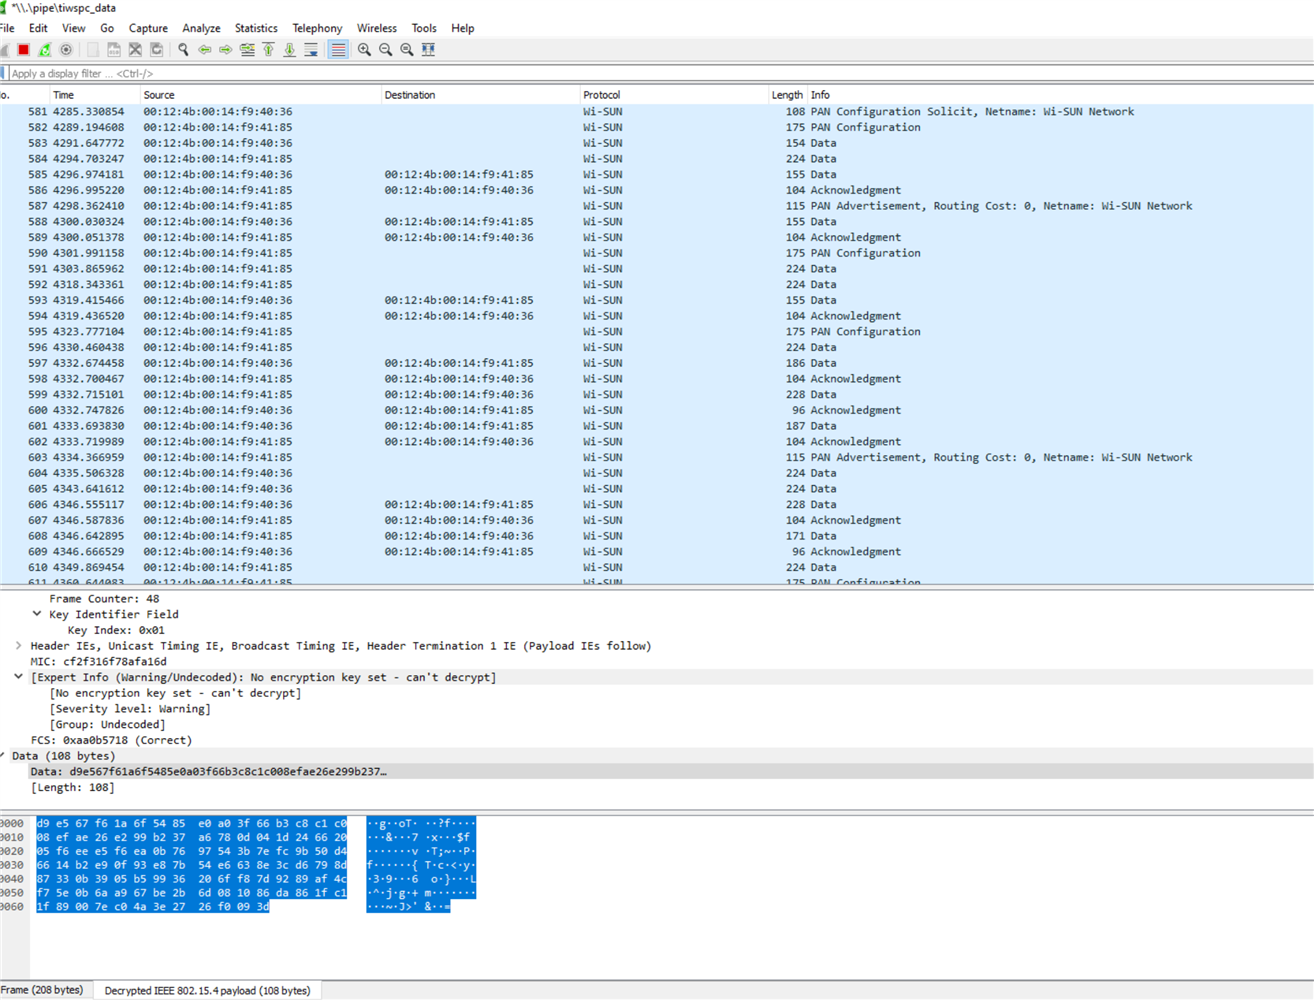Reset text to normal size

tap(407, 50)
